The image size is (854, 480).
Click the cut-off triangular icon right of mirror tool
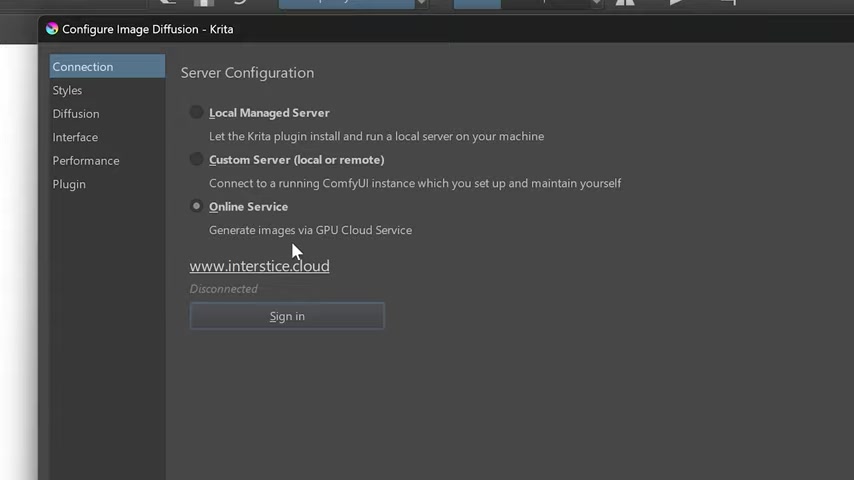(x=676, y=2)
